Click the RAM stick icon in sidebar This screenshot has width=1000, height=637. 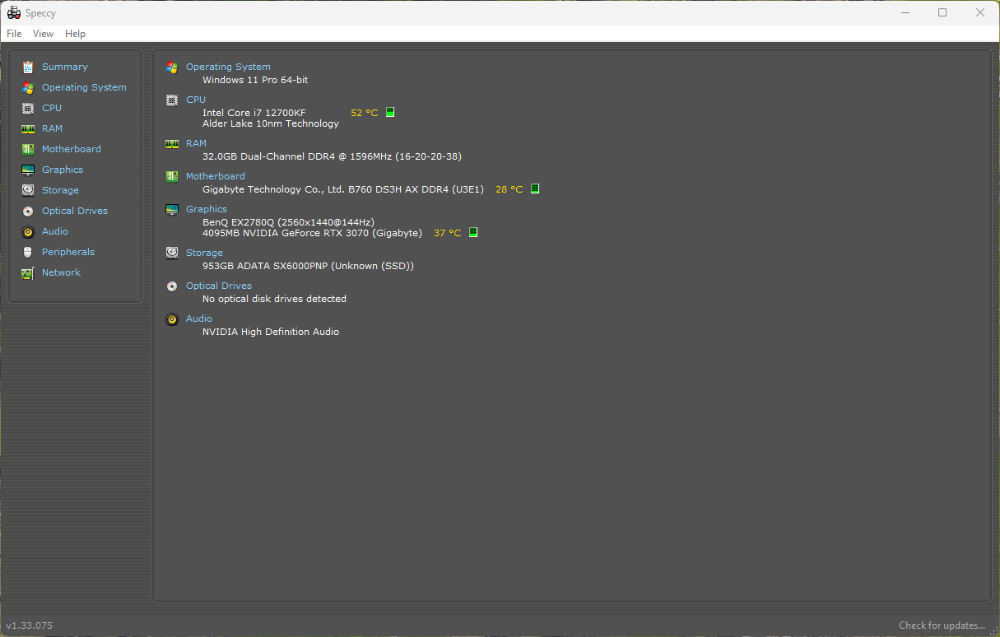coord(27,129)
